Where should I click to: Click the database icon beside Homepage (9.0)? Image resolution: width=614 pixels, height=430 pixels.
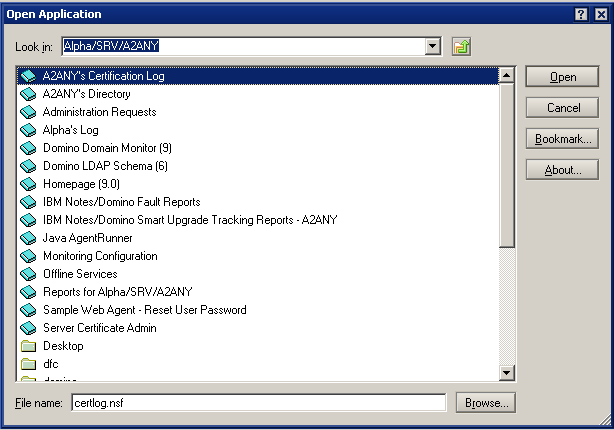pyautogui.click(x=28, y=184)
